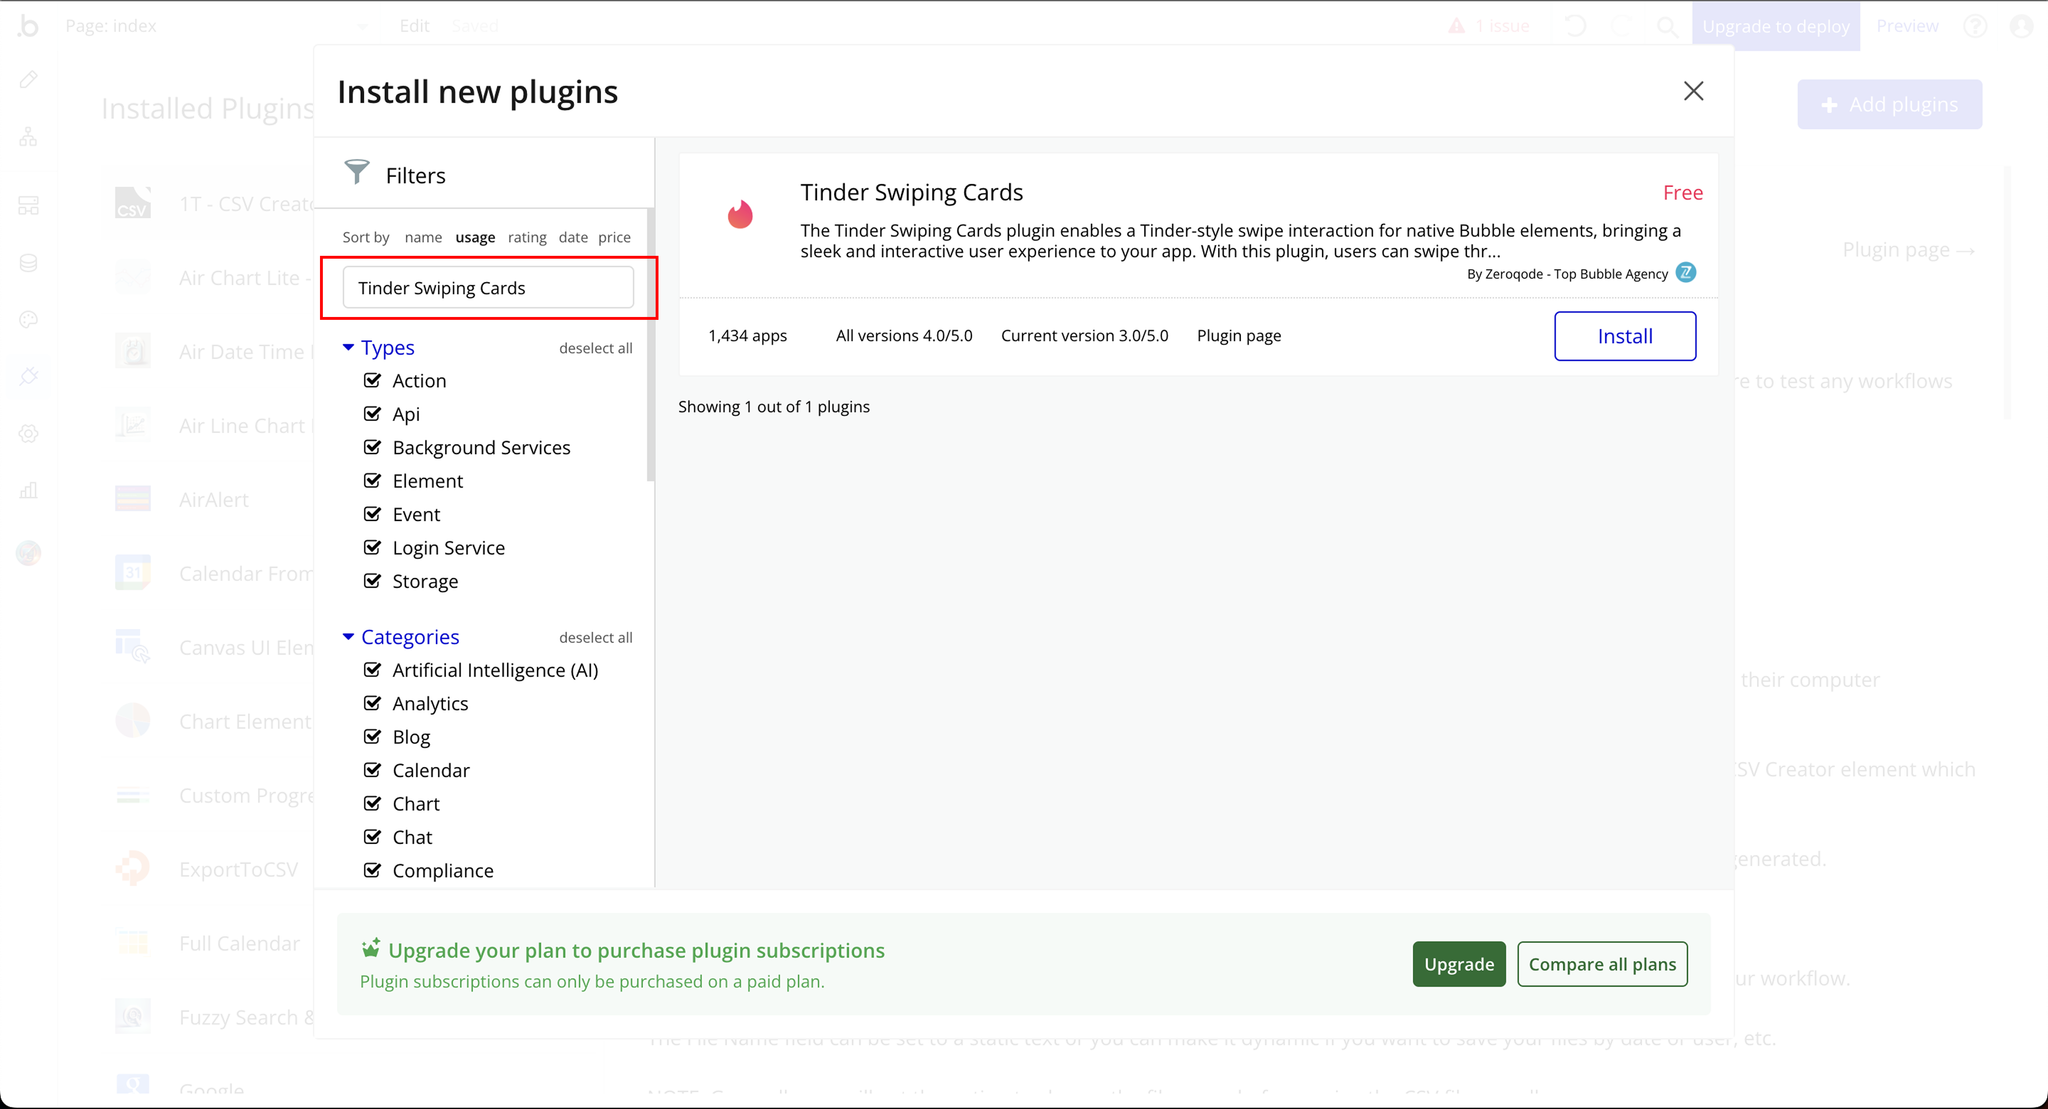Click the Tinder Swiping Cards title
2048x1109 pixels.
pos(911,192)
